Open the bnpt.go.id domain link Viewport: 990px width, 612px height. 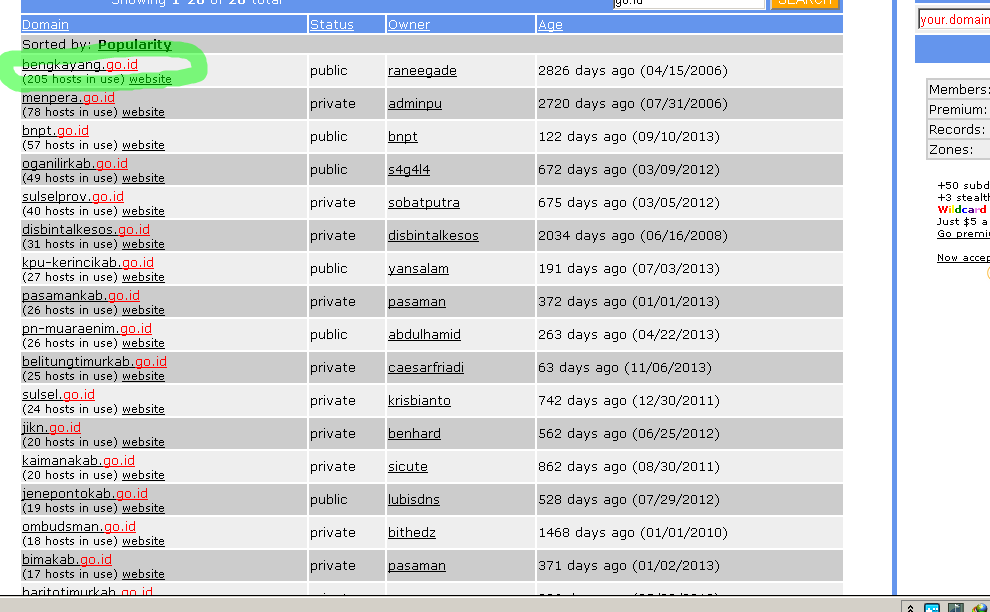click(55, 130)
